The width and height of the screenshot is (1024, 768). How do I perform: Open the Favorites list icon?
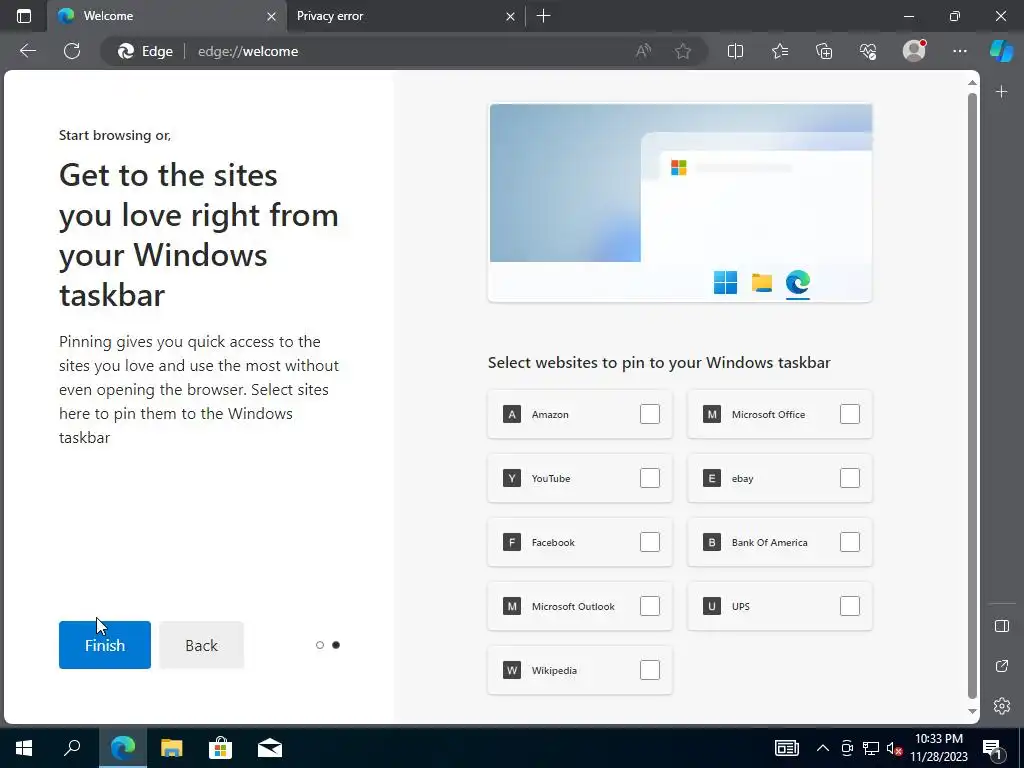[x=780, y=51]
